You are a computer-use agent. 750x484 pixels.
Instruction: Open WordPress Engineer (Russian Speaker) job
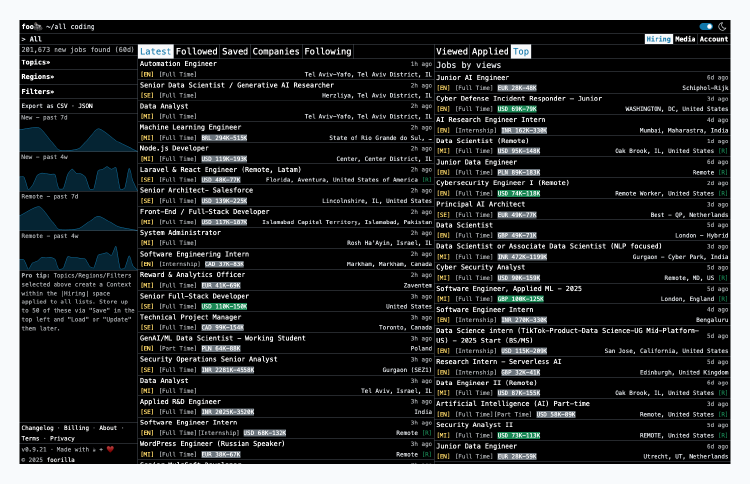212,444
